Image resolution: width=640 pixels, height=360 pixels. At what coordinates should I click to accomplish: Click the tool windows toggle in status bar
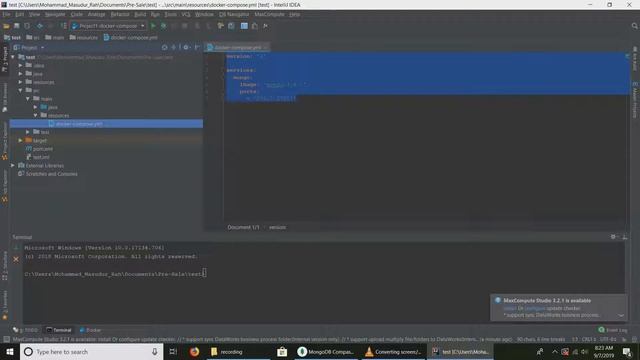tap(6, 339)
